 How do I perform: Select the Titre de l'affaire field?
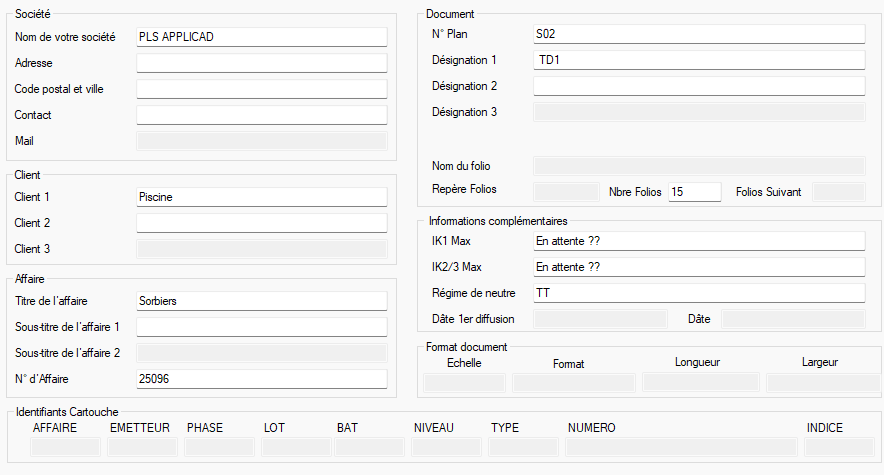261,301
